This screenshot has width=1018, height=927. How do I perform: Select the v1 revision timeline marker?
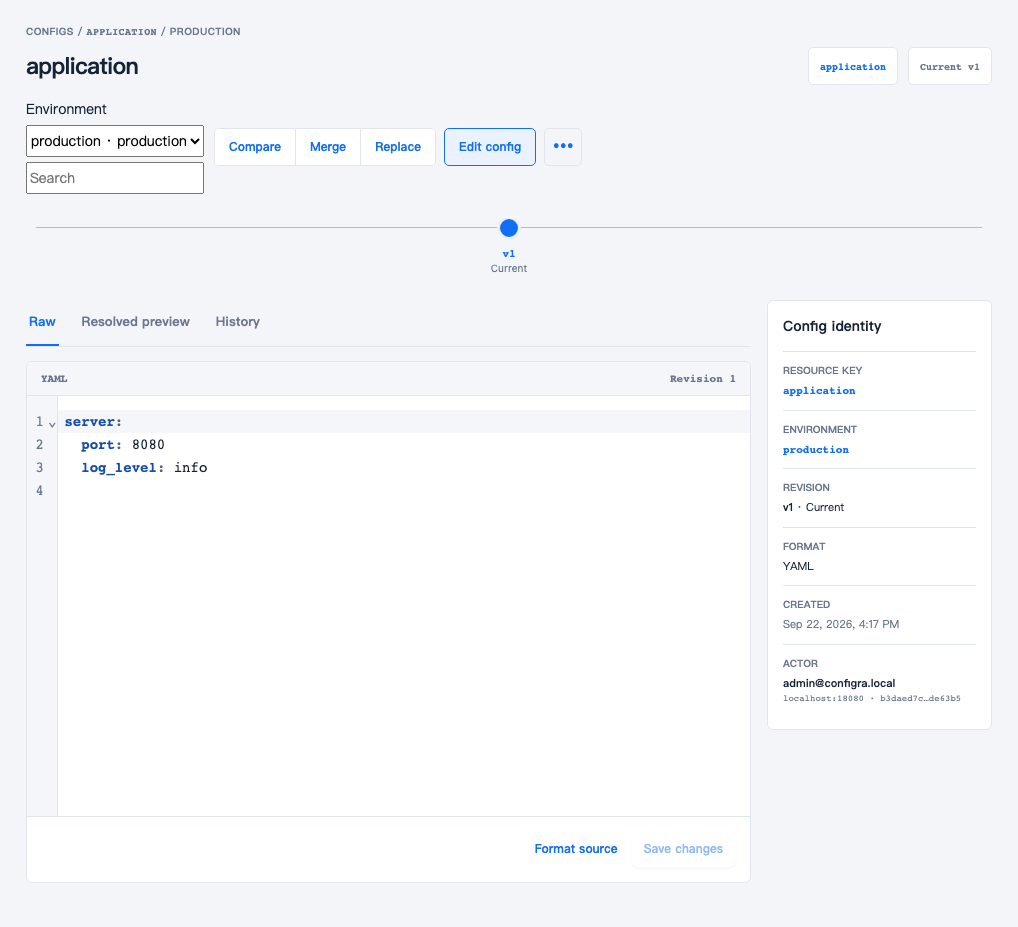pos(509,228)
